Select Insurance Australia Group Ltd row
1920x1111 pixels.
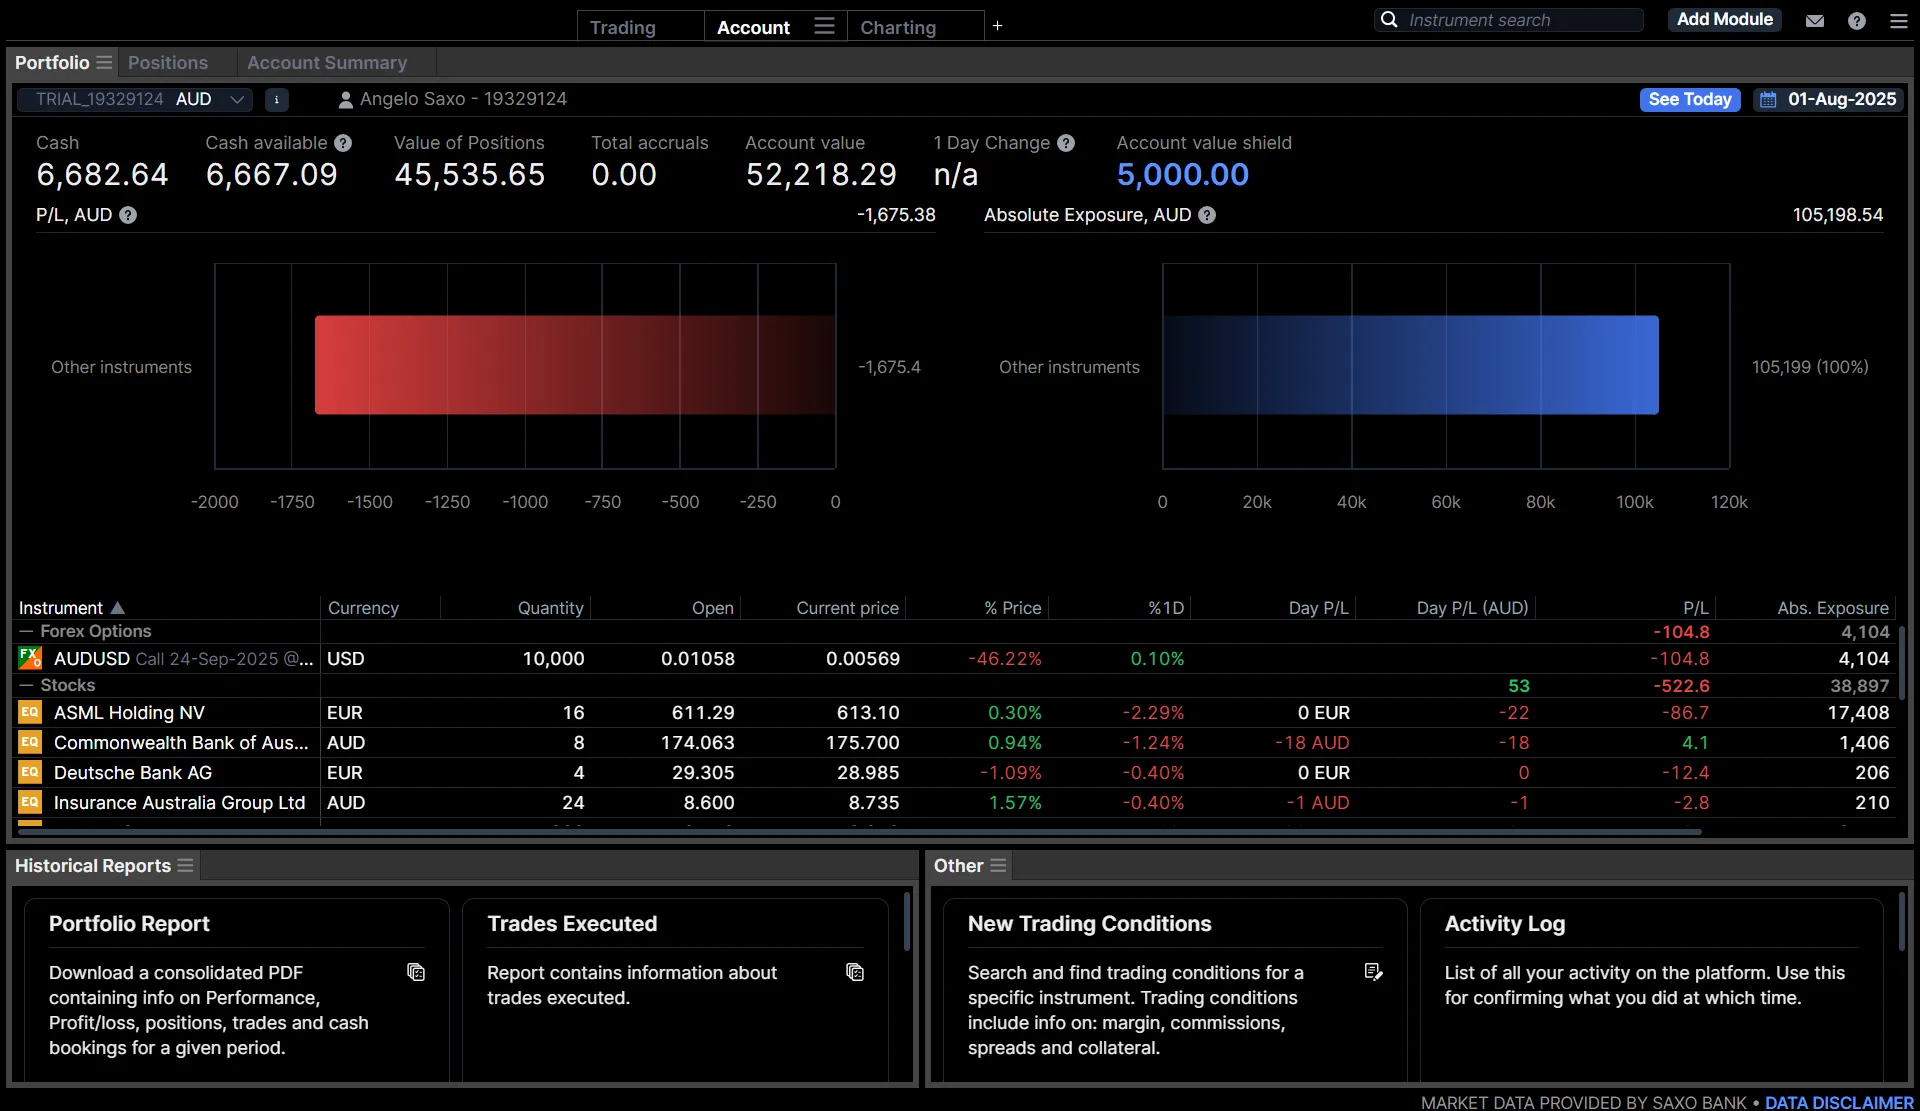click(x=179, y=803)
